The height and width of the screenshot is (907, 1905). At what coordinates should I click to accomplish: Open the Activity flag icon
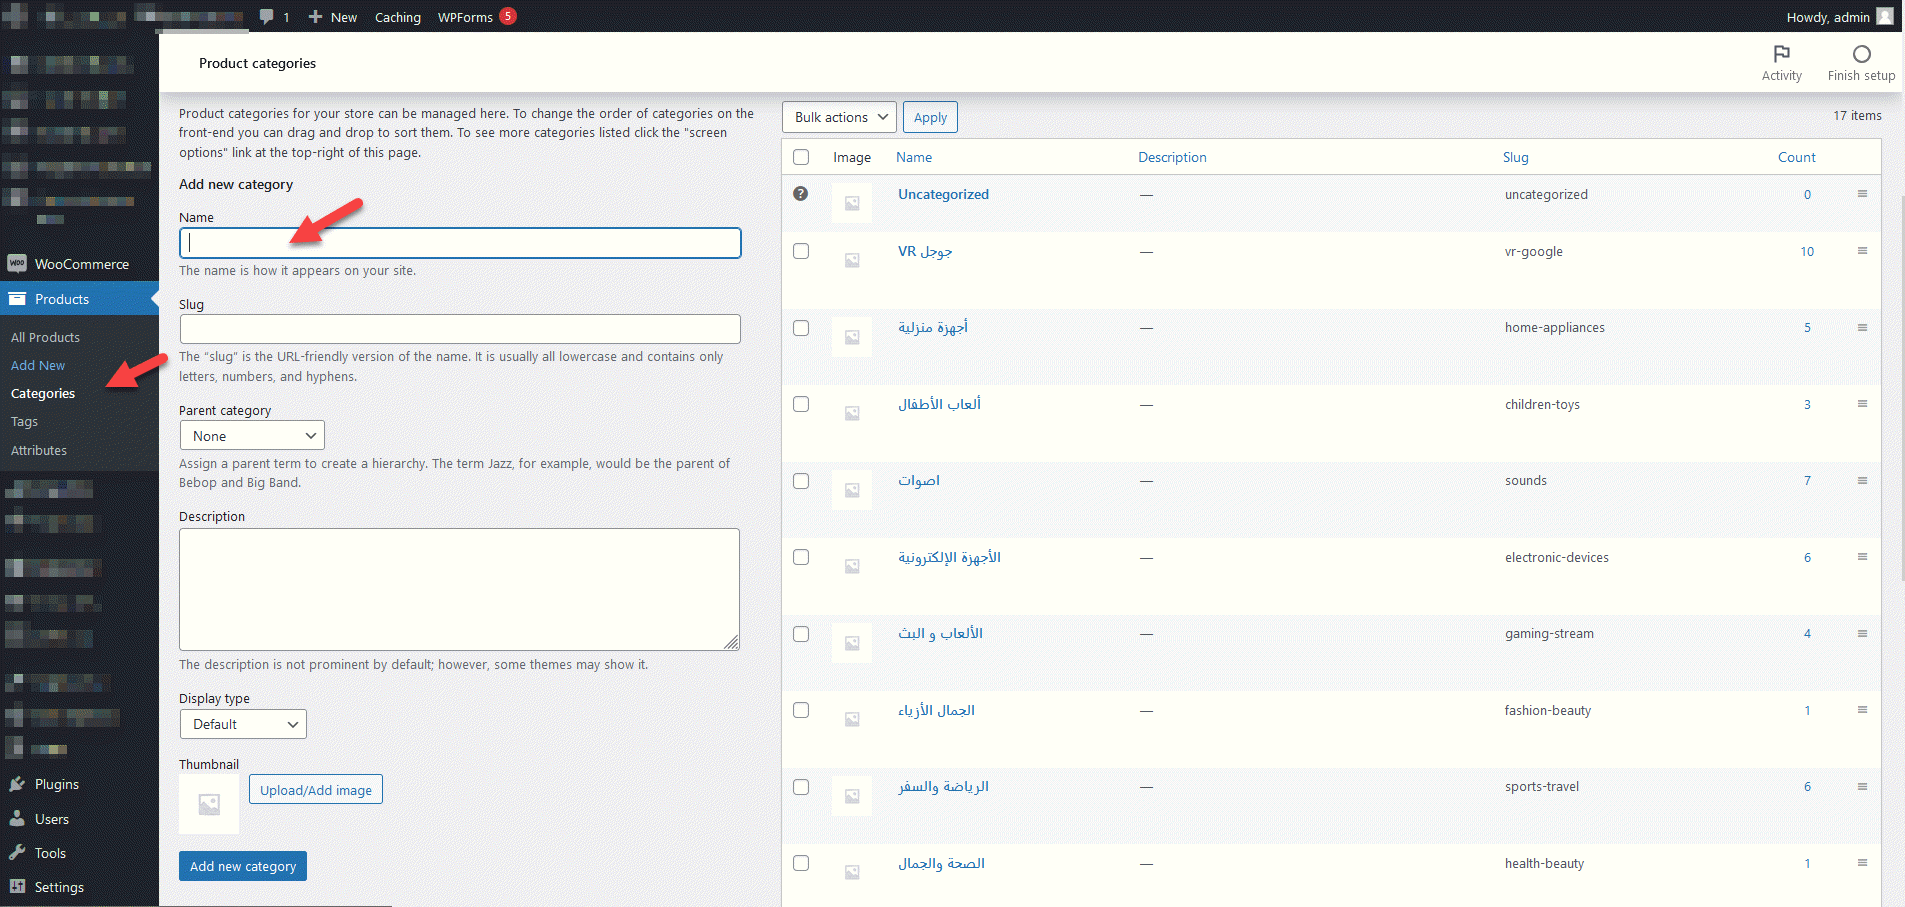point(1781,54)
